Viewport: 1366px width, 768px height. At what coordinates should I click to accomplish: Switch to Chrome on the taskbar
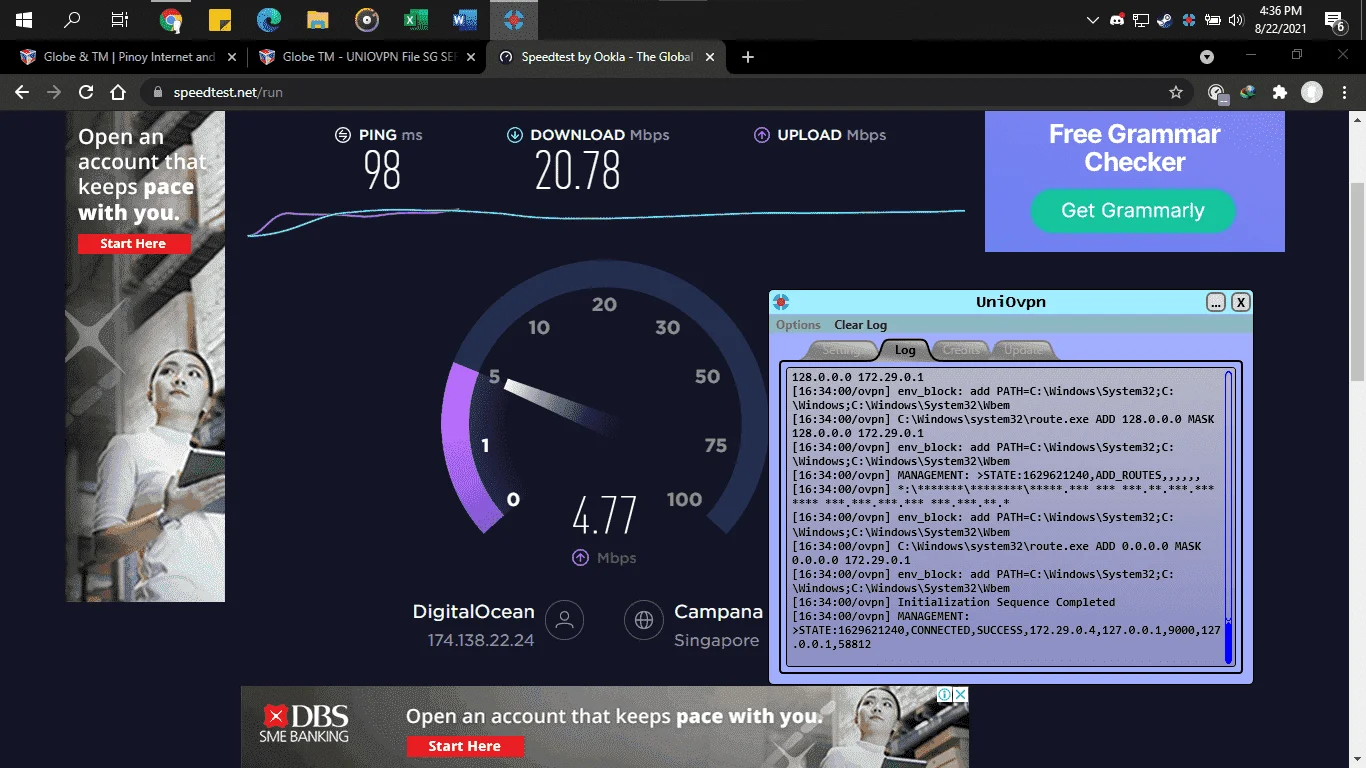[171, 19]
